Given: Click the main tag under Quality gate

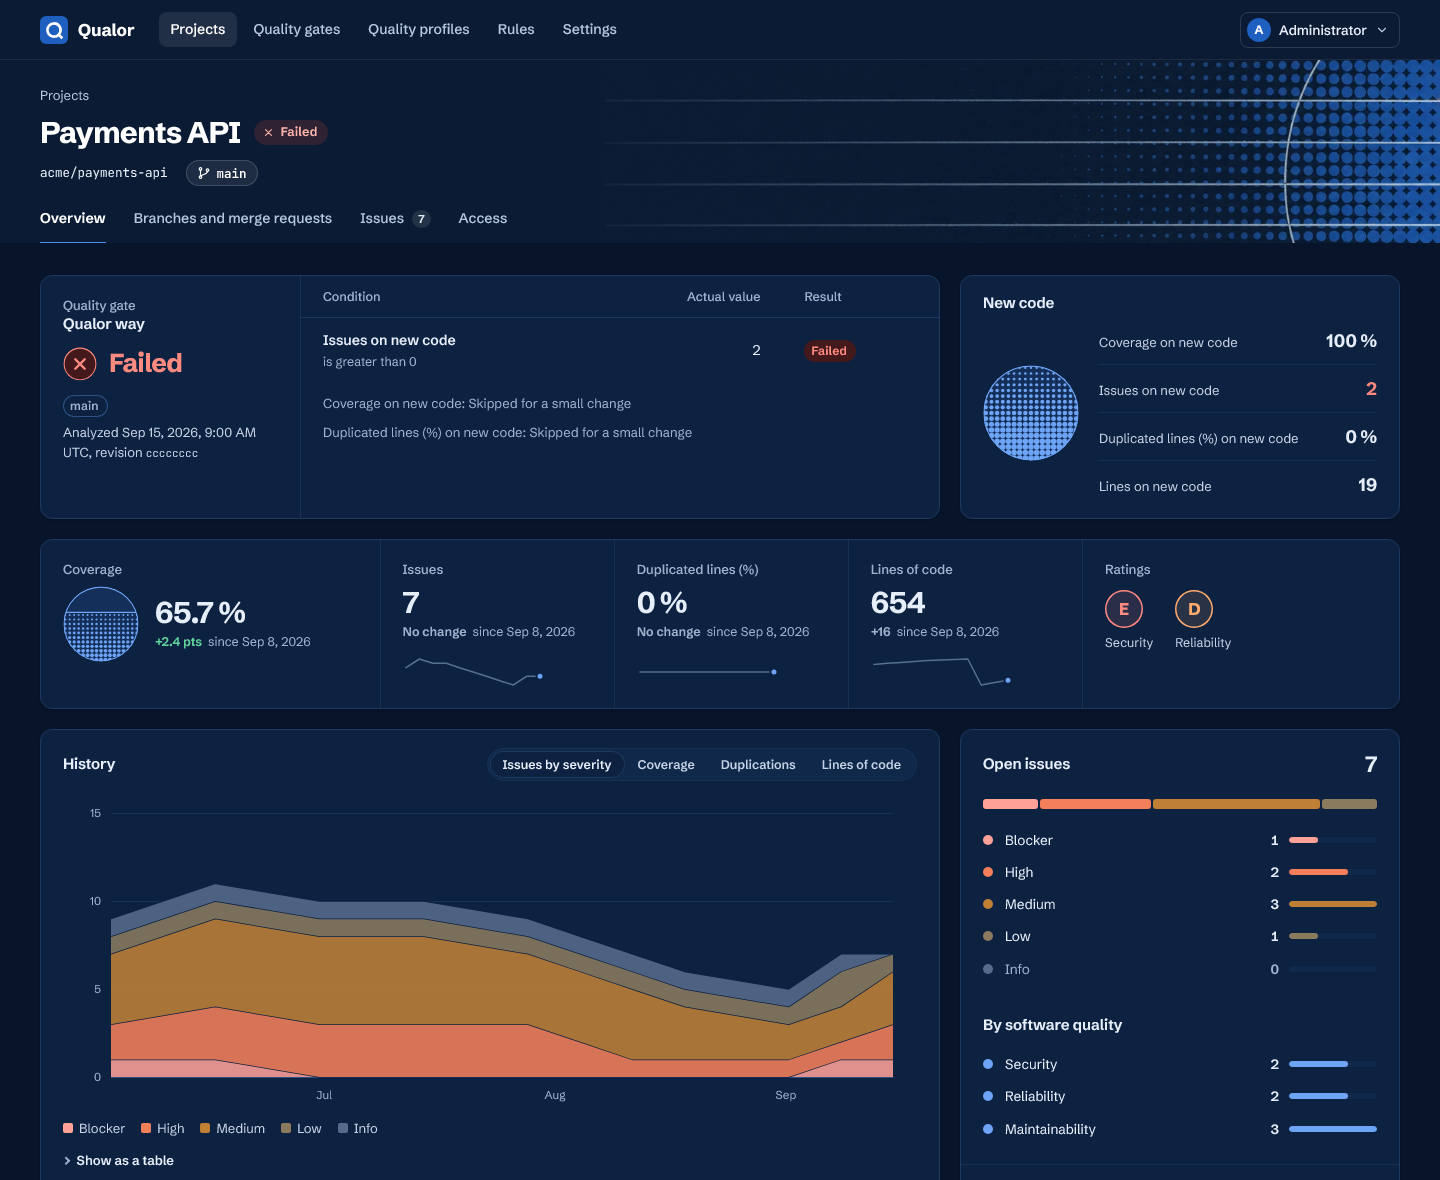Looking at the screenshot, I should [85, 406].
